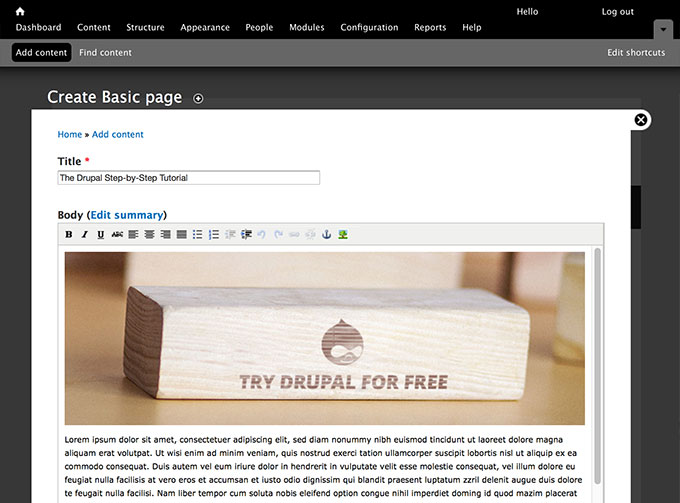Click the Undo arrow icon
This screenshot has width=680, height=503.
pyautogui.click(x=262, y=235)
